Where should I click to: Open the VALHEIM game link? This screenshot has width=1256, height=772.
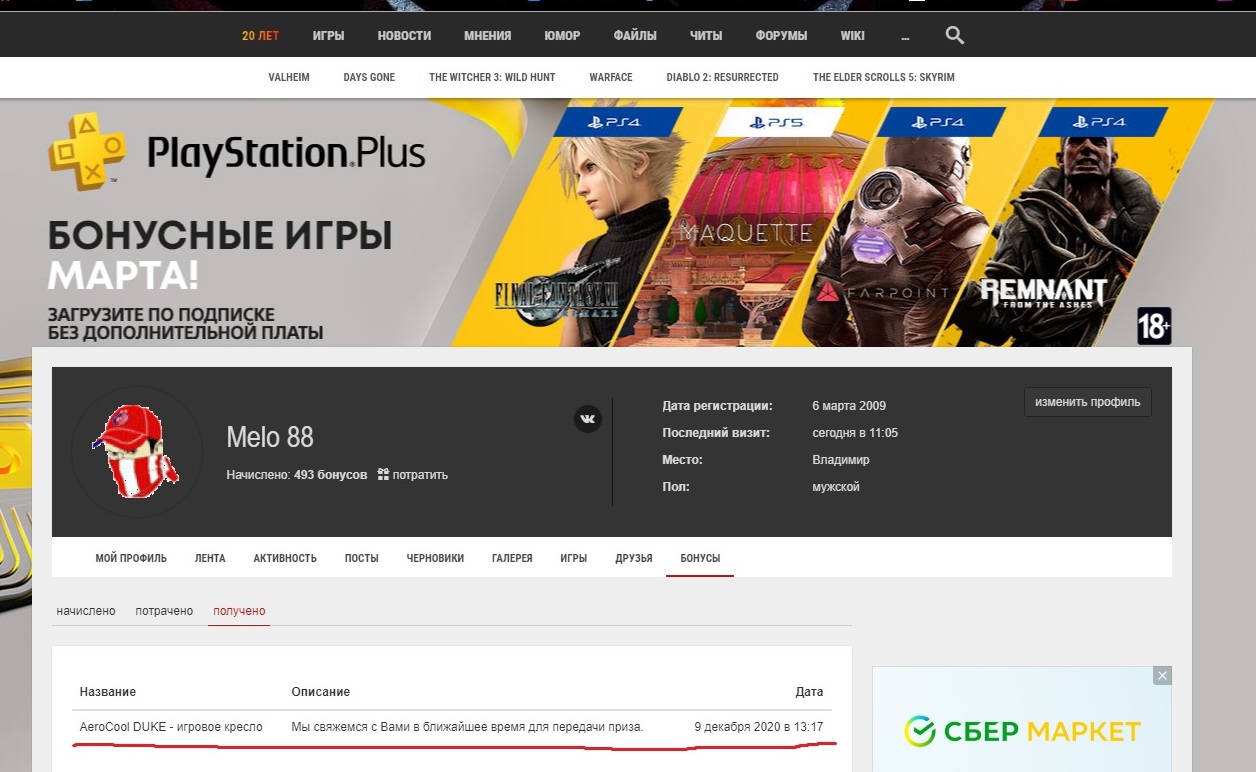[289, 77]
